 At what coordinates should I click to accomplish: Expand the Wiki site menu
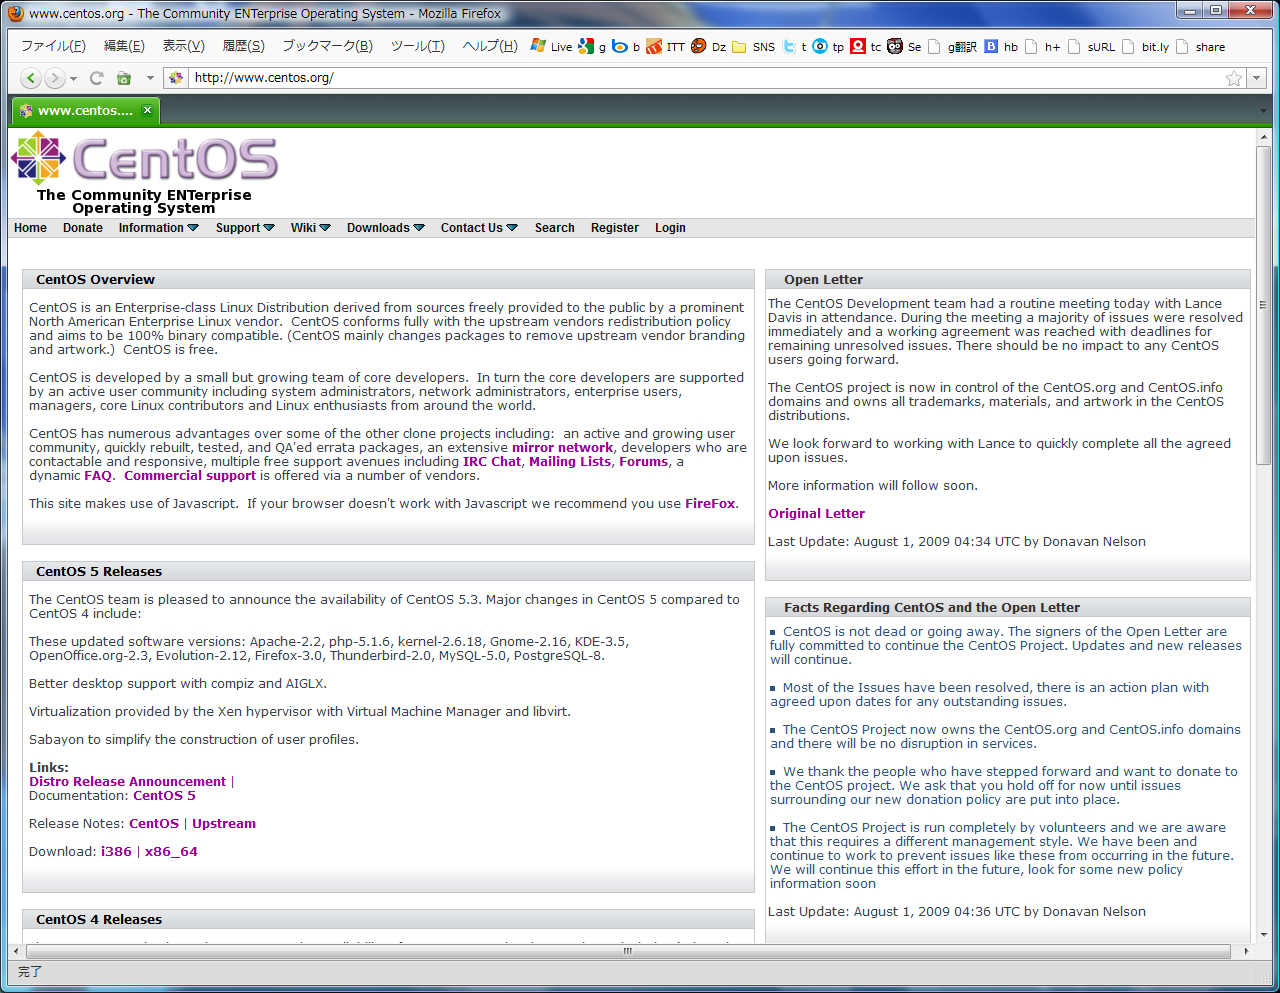[x=310, y=228]
